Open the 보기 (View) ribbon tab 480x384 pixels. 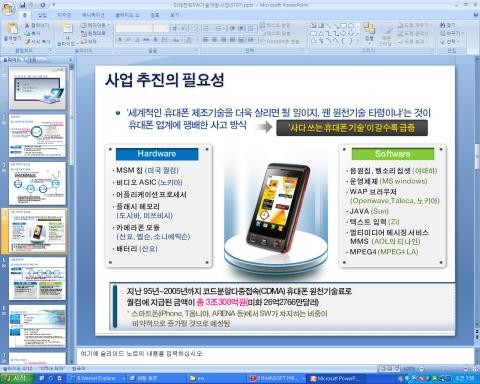point(175,15)
